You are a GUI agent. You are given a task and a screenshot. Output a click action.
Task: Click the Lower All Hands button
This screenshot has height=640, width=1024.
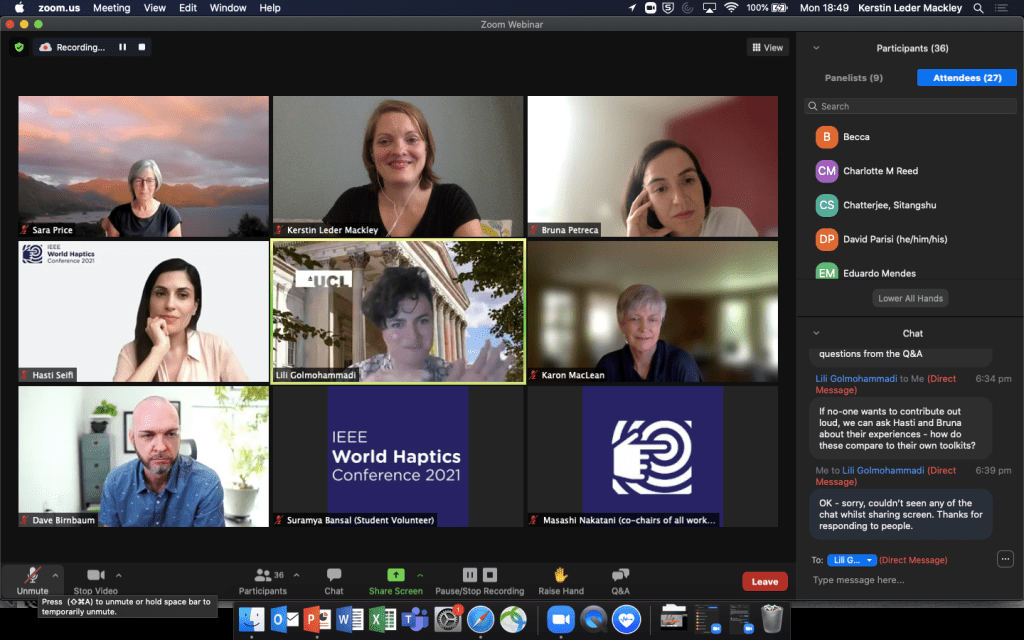[x=911, y=298]
